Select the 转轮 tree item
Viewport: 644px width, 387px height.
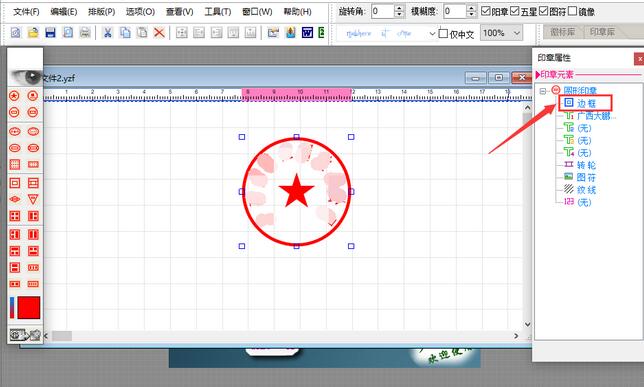click(x=586, y=165)
